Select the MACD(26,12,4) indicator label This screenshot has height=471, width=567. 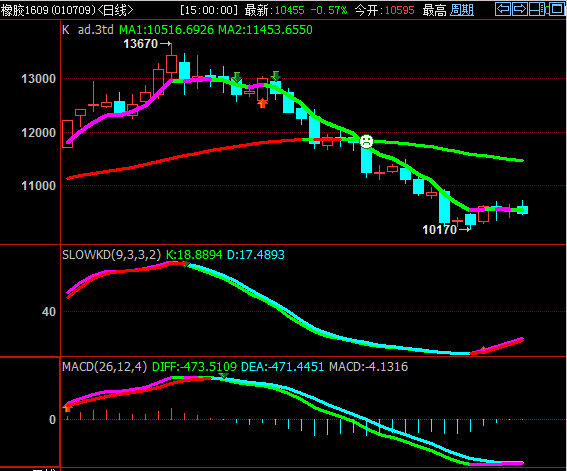tap(105, 367)
